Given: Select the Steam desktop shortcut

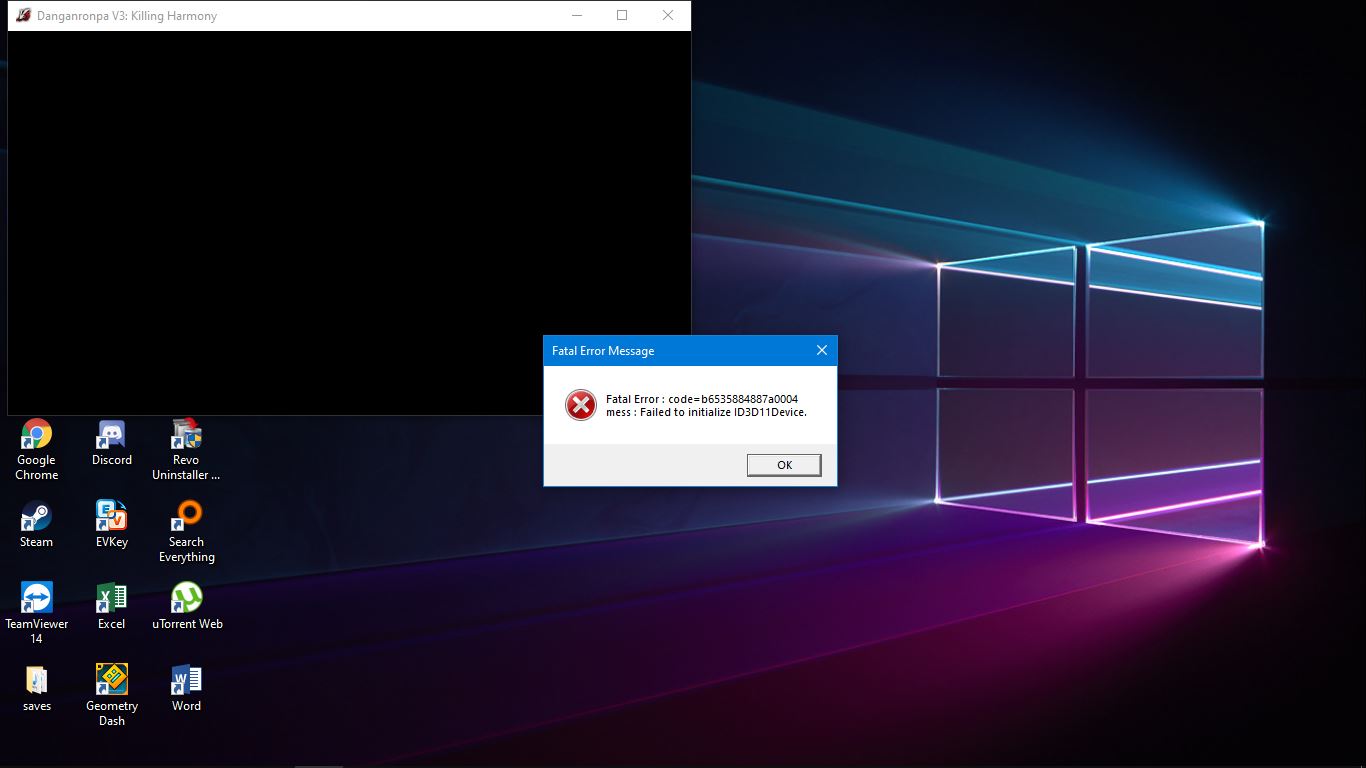Looking at the screenshot, I should tap(37, 517).
